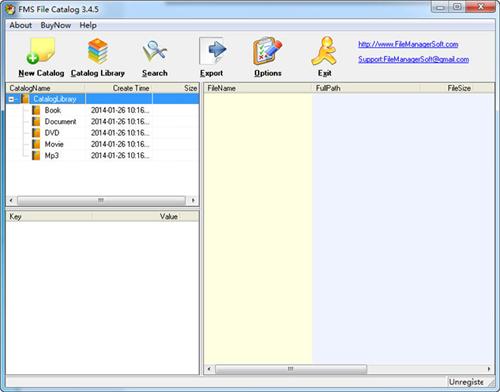Click the New Catalog sticky note icon
The image size is (500, 392).
pyautogui.click(x=41, y=51)
